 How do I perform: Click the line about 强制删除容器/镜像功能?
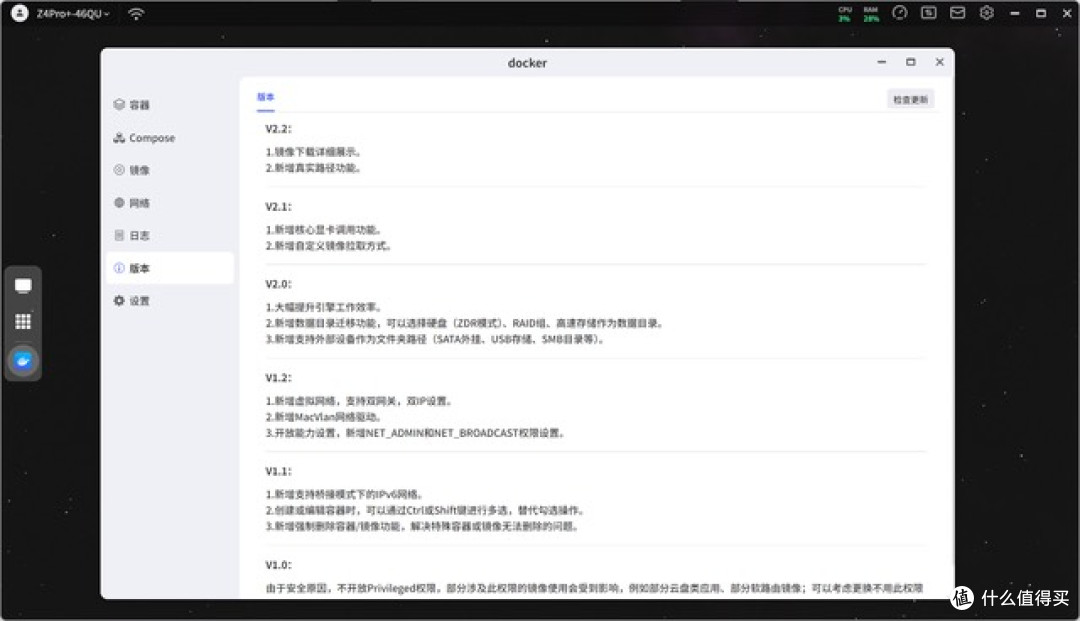pyautogui.click(x=423, y=526)
